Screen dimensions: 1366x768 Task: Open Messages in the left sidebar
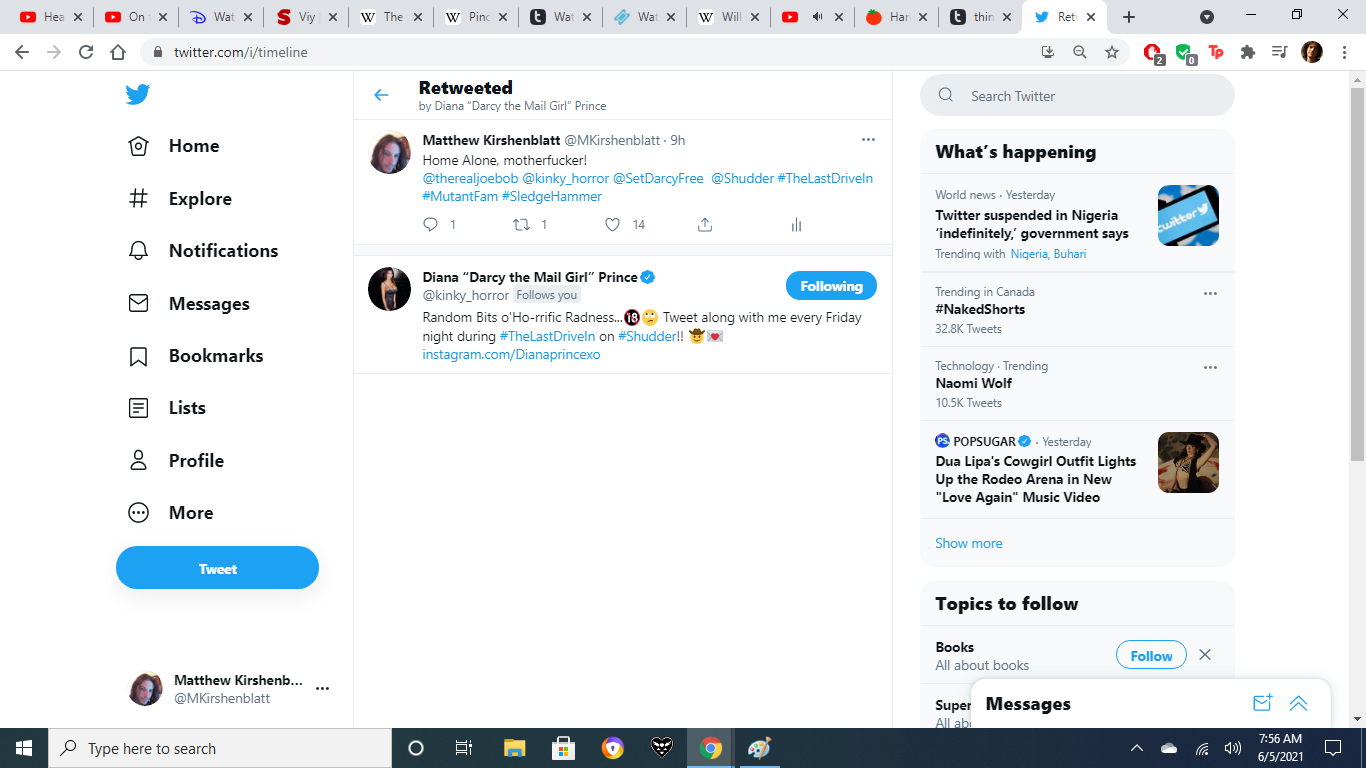pos(189,304)
